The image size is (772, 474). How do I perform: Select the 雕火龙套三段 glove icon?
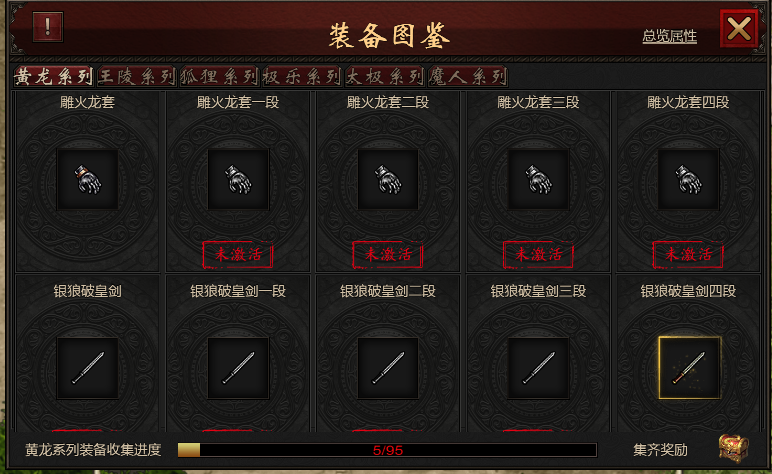[538, 180]
